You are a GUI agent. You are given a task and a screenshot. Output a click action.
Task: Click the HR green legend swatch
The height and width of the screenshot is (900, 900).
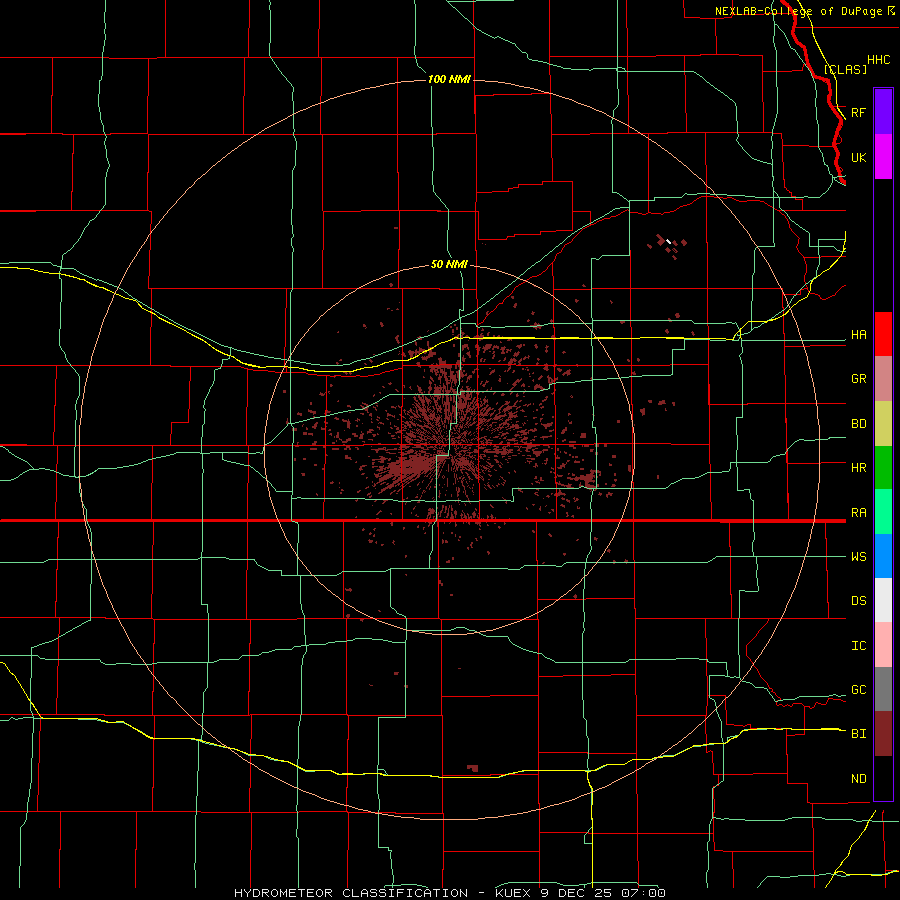point(883,468)
